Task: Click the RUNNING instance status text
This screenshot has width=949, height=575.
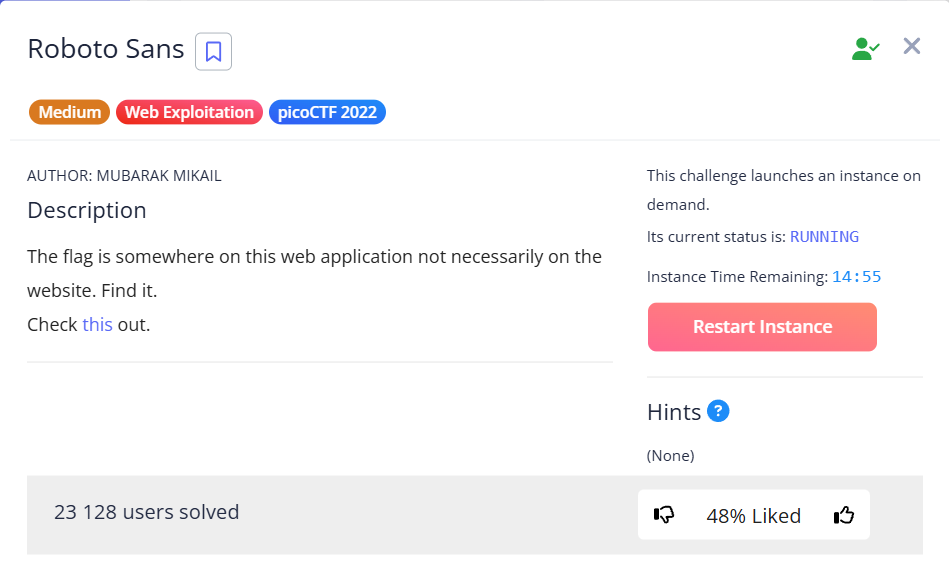Action: (x=824, y=237)
